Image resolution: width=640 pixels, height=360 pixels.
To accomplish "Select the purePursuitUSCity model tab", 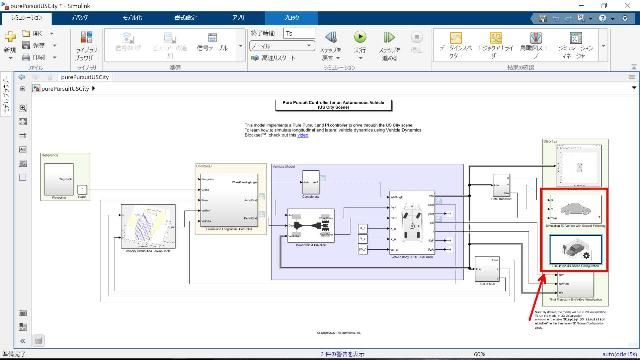I will [x=85, y=77].
